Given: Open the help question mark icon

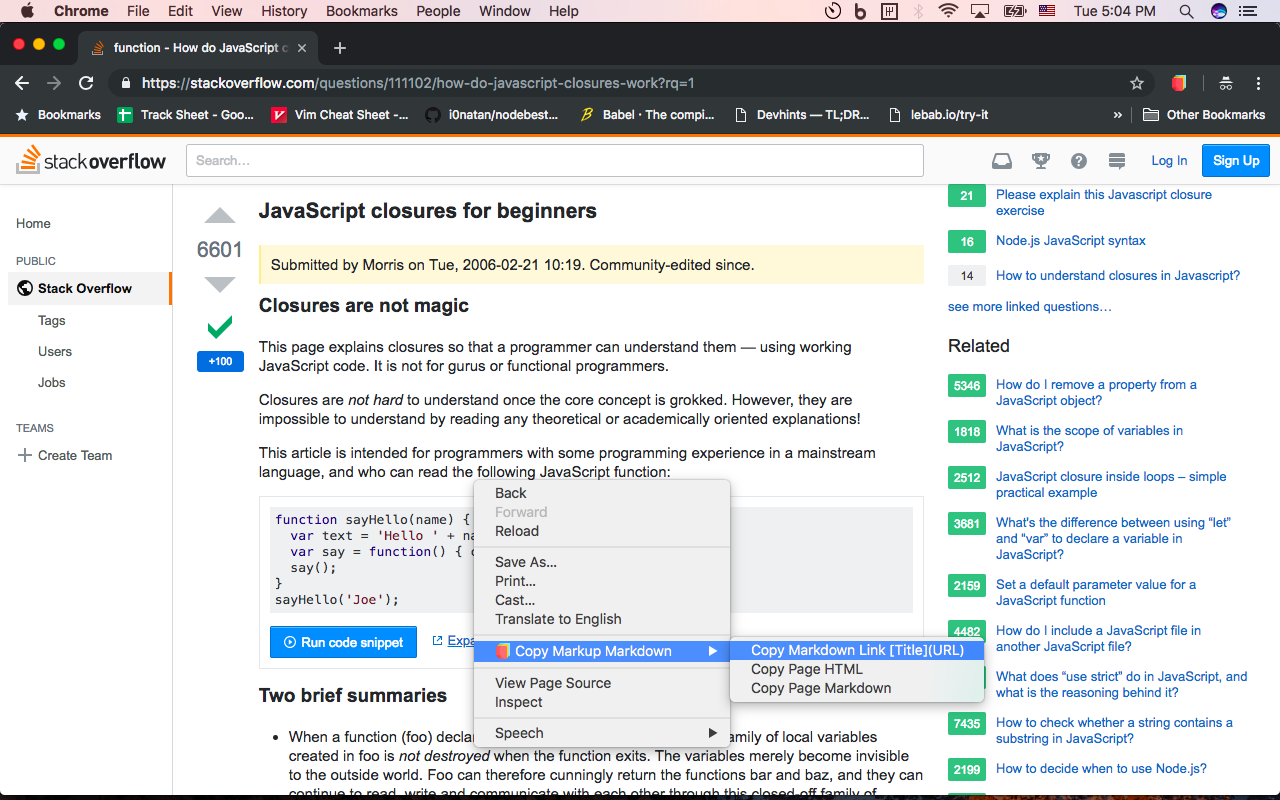Looking at the screenshot, I should [1079, 161].
